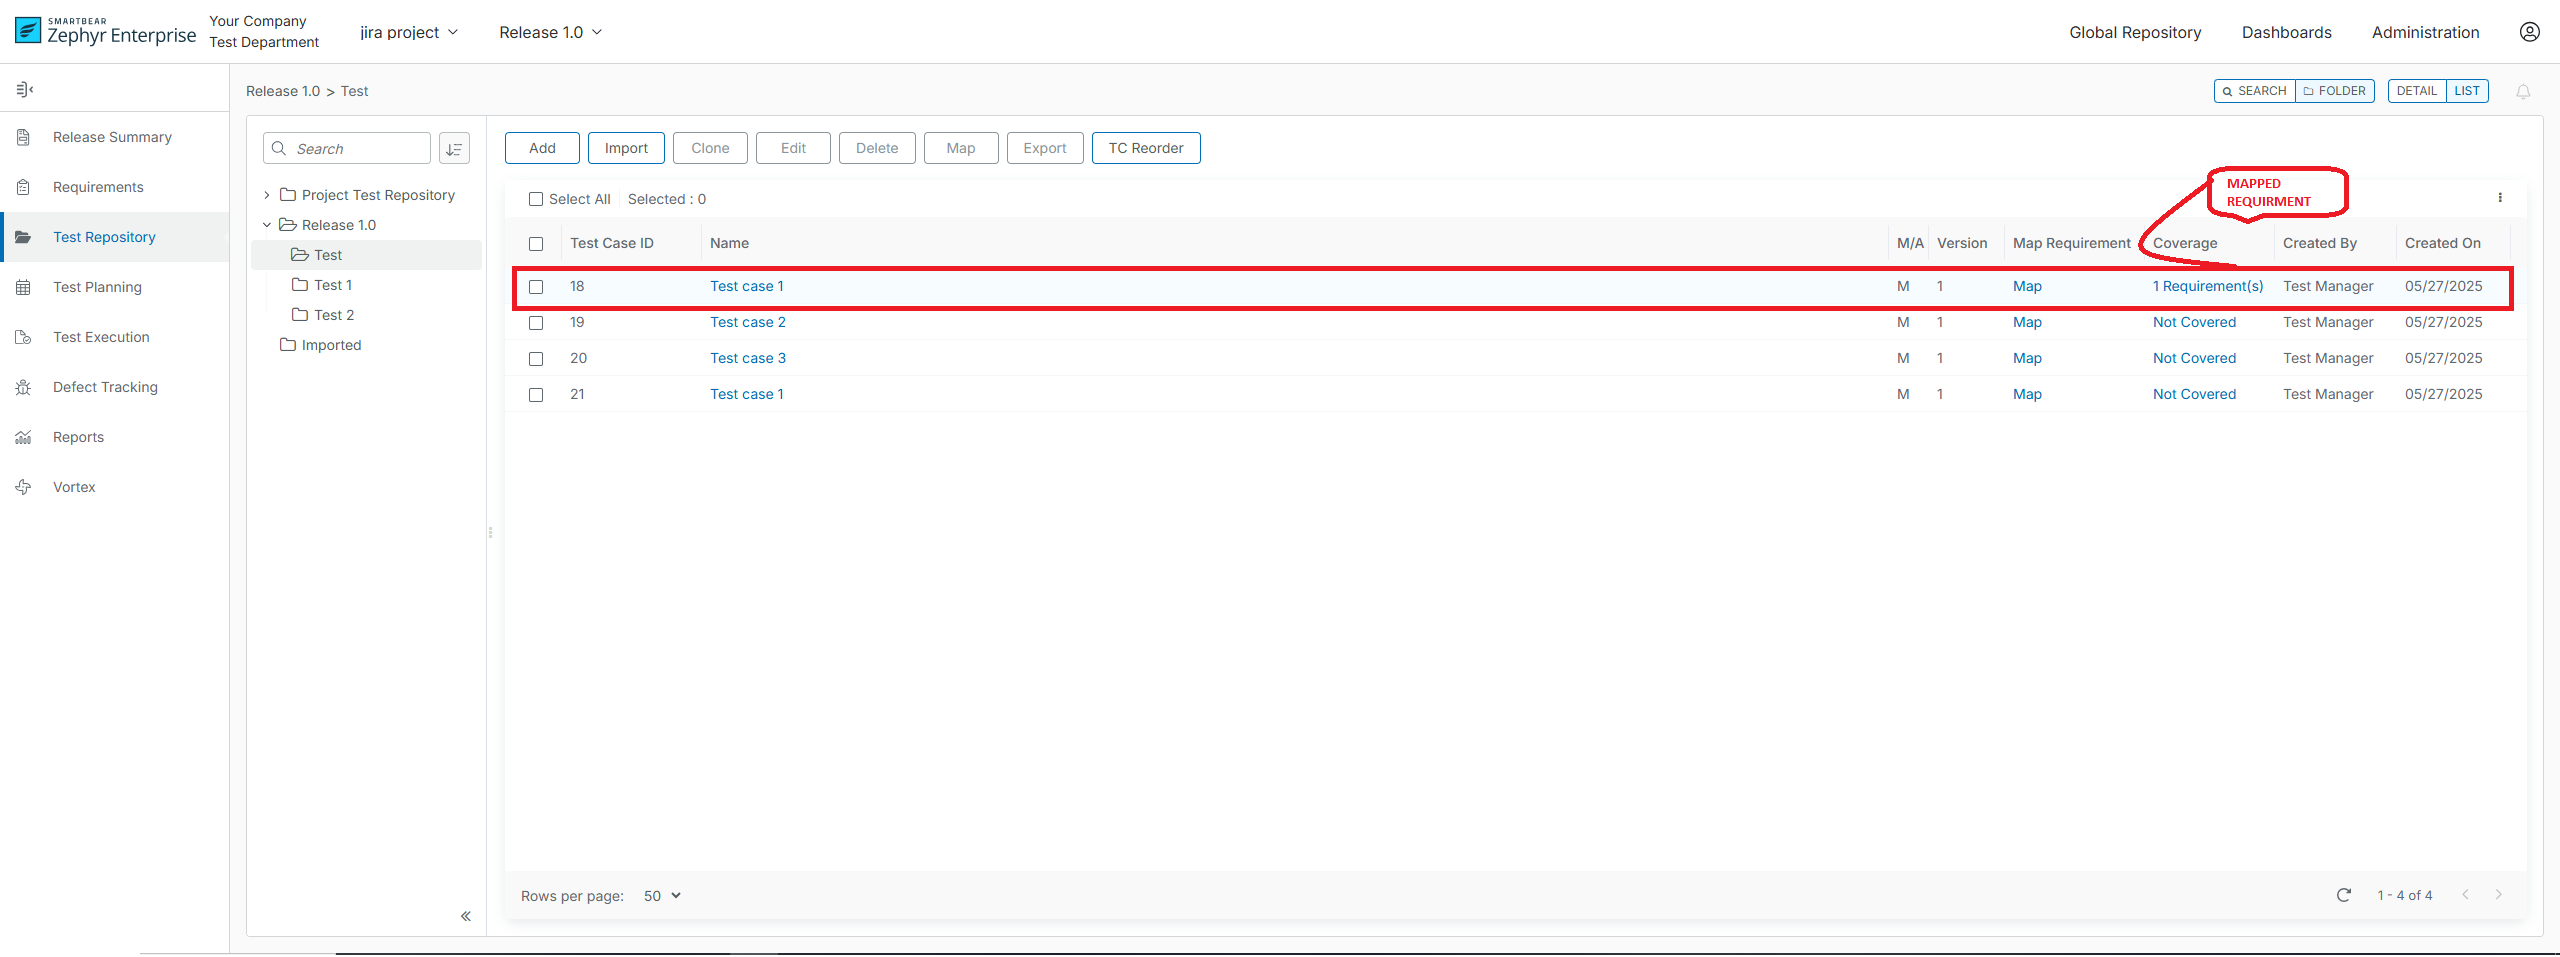The height and width of the screenshot is (957, 2560).
Task: Select the Reports sidebar icon
Action: click(x=24, y=437)
